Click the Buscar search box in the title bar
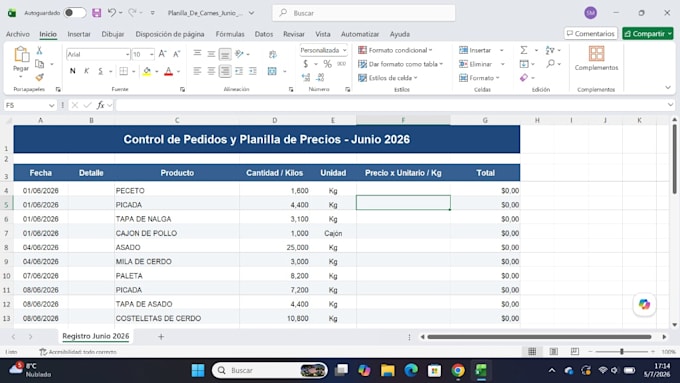680x383 pixels. click(x=363, y=13)
